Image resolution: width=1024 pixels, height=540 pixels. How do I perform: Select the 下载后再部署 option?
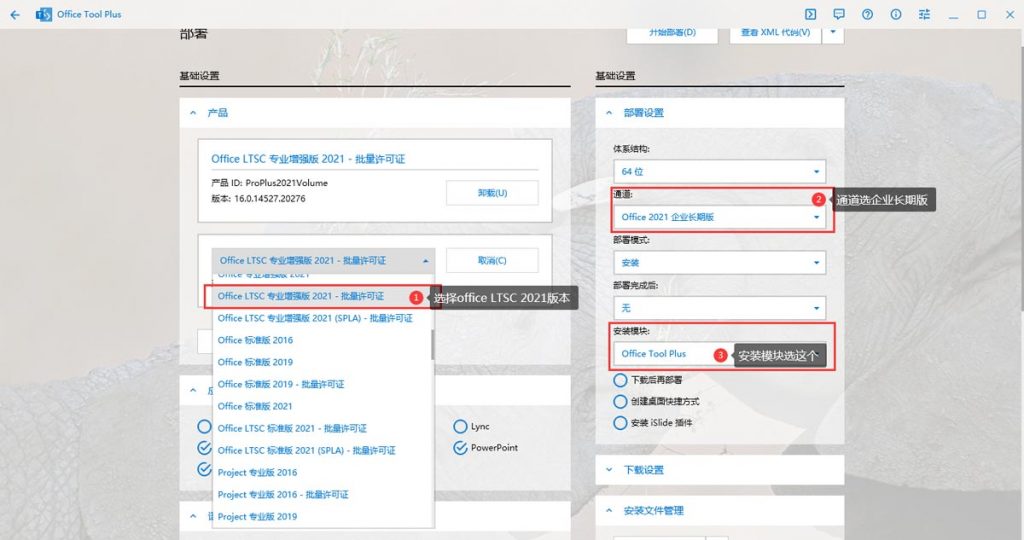click(x=620, y=379)
